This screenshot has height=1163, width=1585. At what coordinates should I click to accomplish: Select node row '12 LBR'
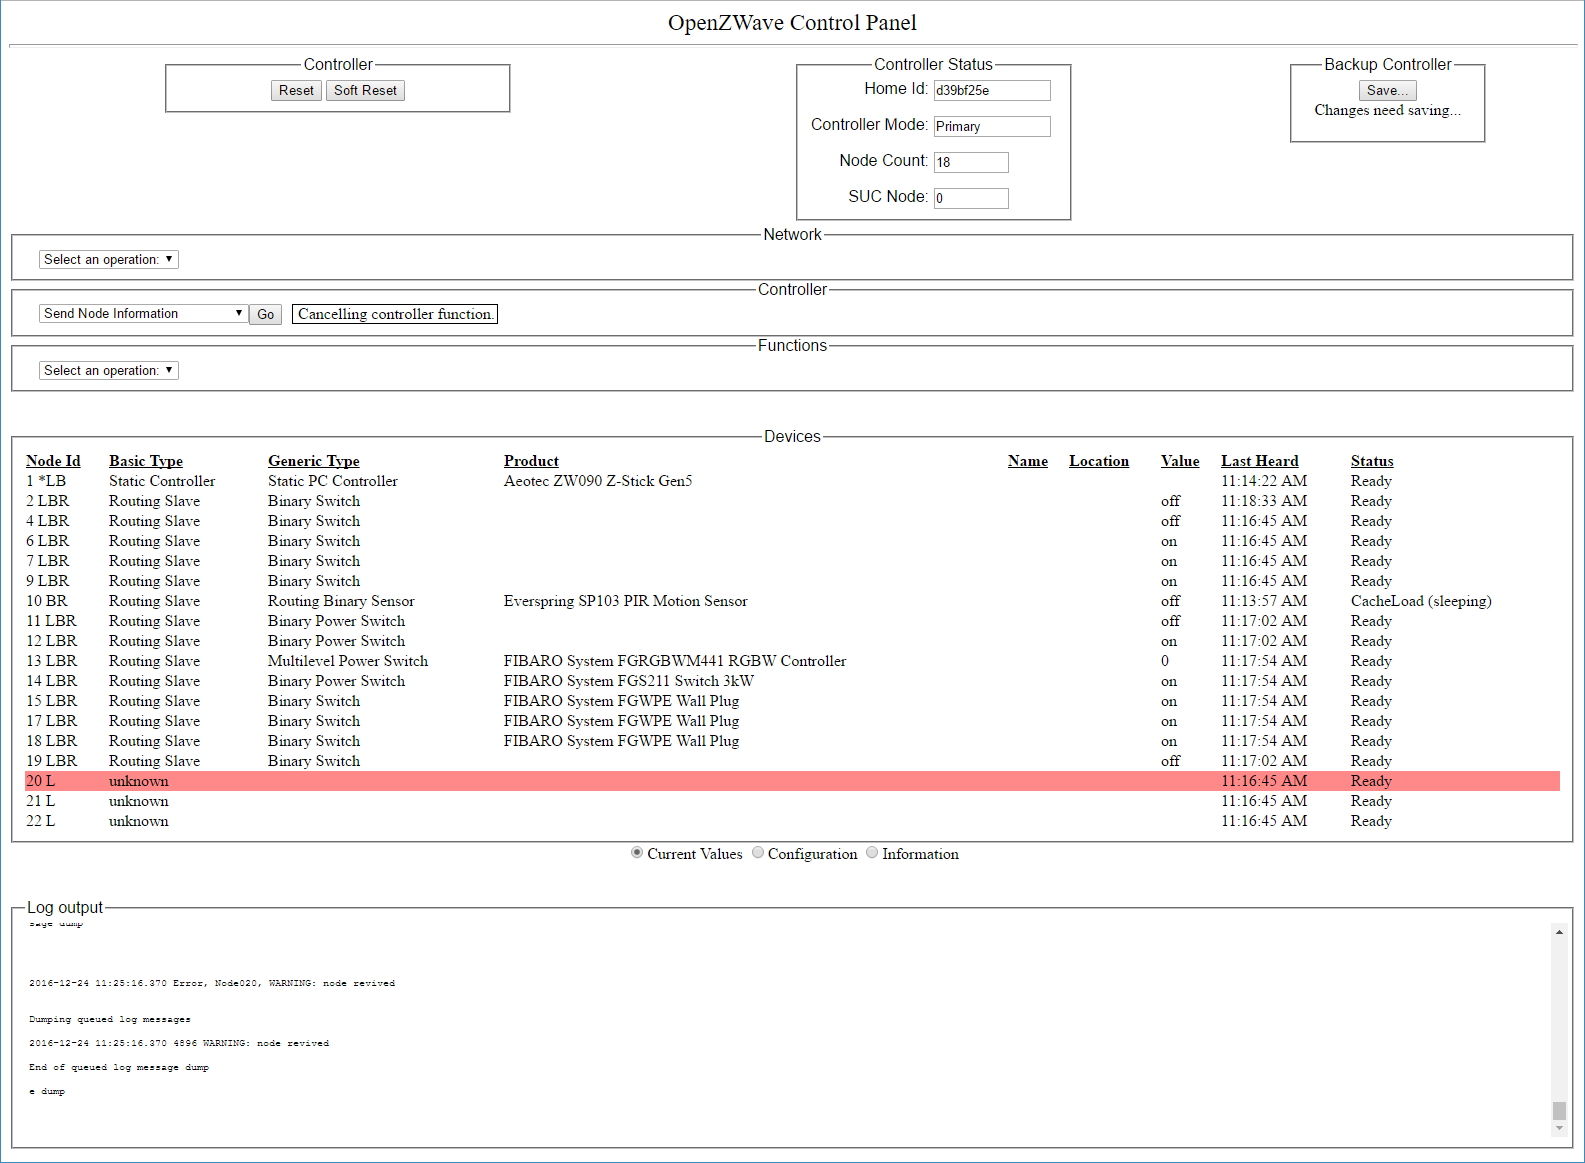coord(792,641)
